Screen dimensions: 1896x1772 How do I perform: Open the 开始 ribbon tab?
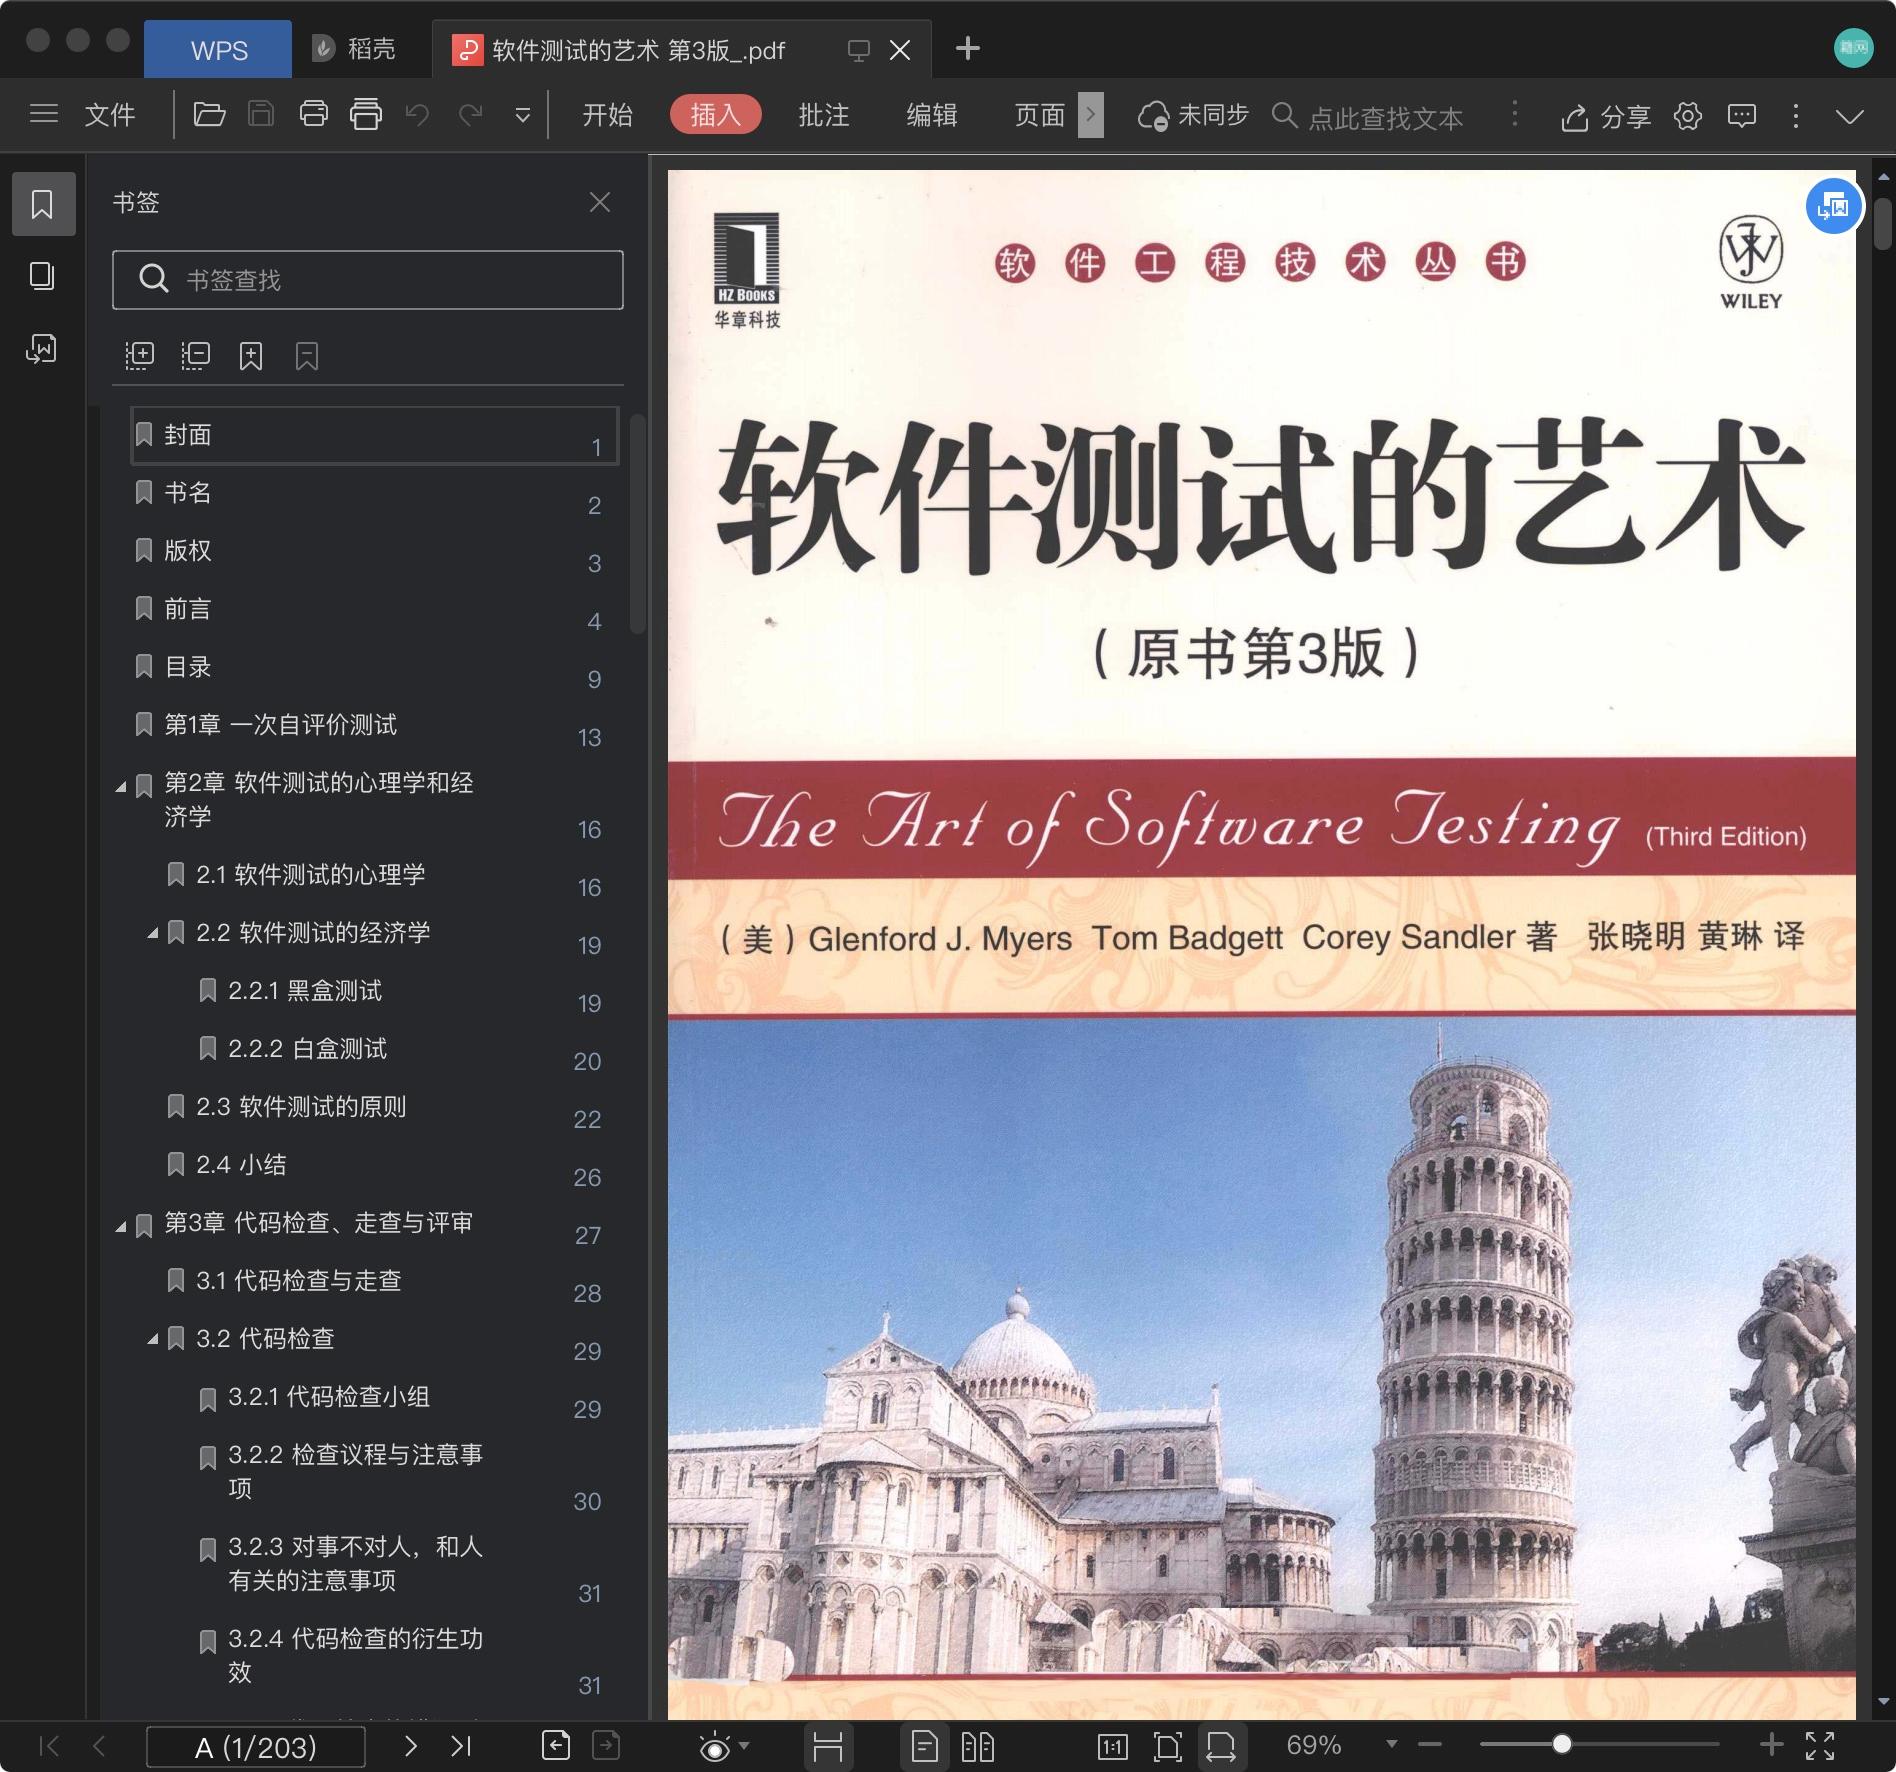pos(608,115)
